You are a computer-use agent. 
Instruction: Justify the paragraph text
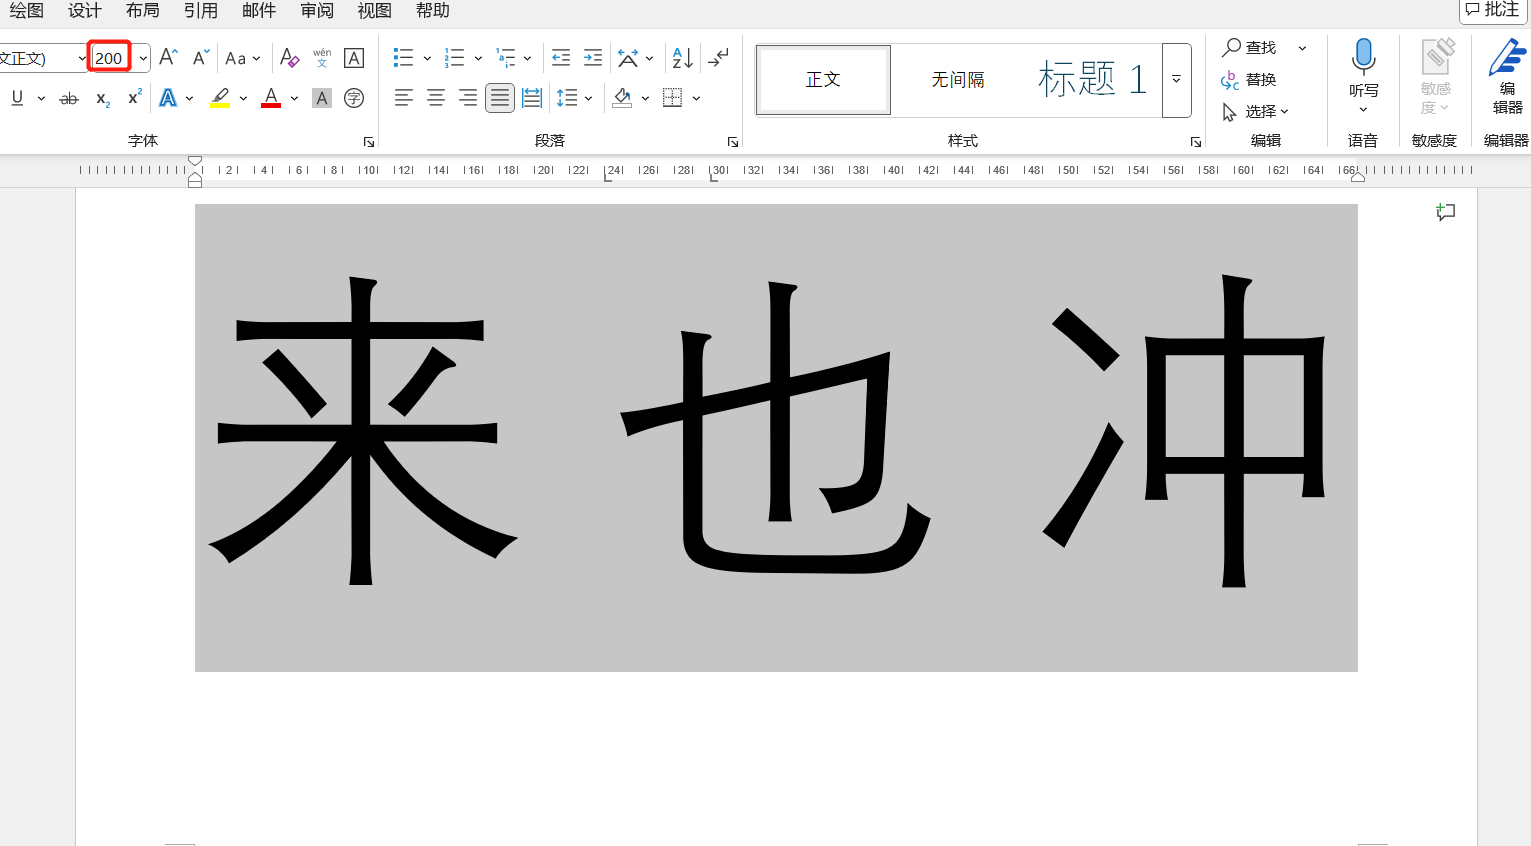tap(500, 98)
